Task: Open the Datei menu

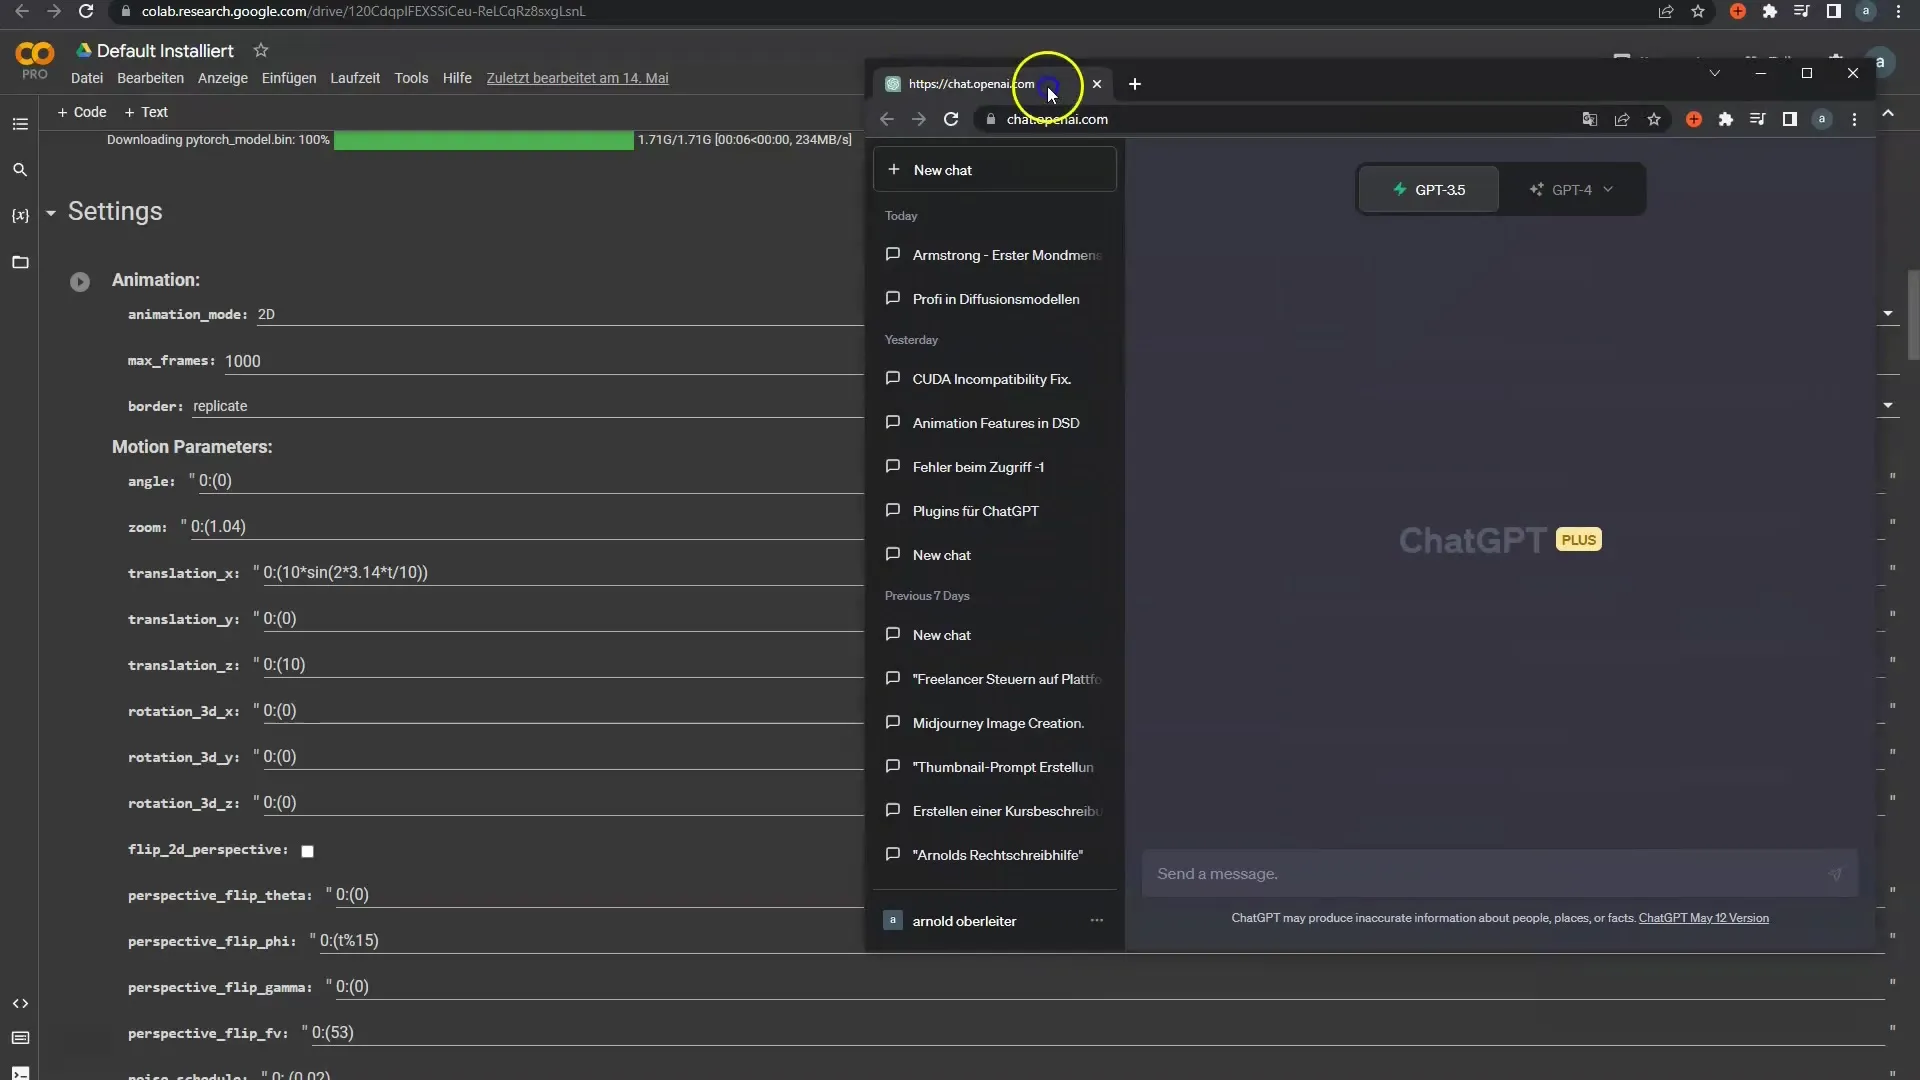Action: tap(87, 78)
